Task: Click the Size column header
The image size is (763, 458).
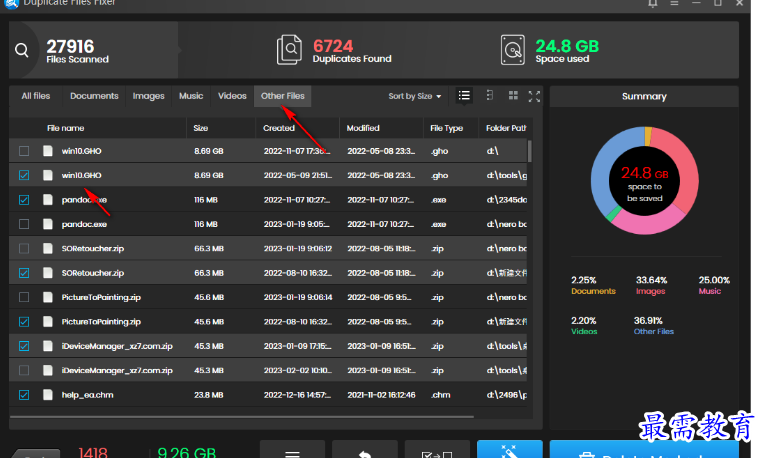Action: point(200,128)
